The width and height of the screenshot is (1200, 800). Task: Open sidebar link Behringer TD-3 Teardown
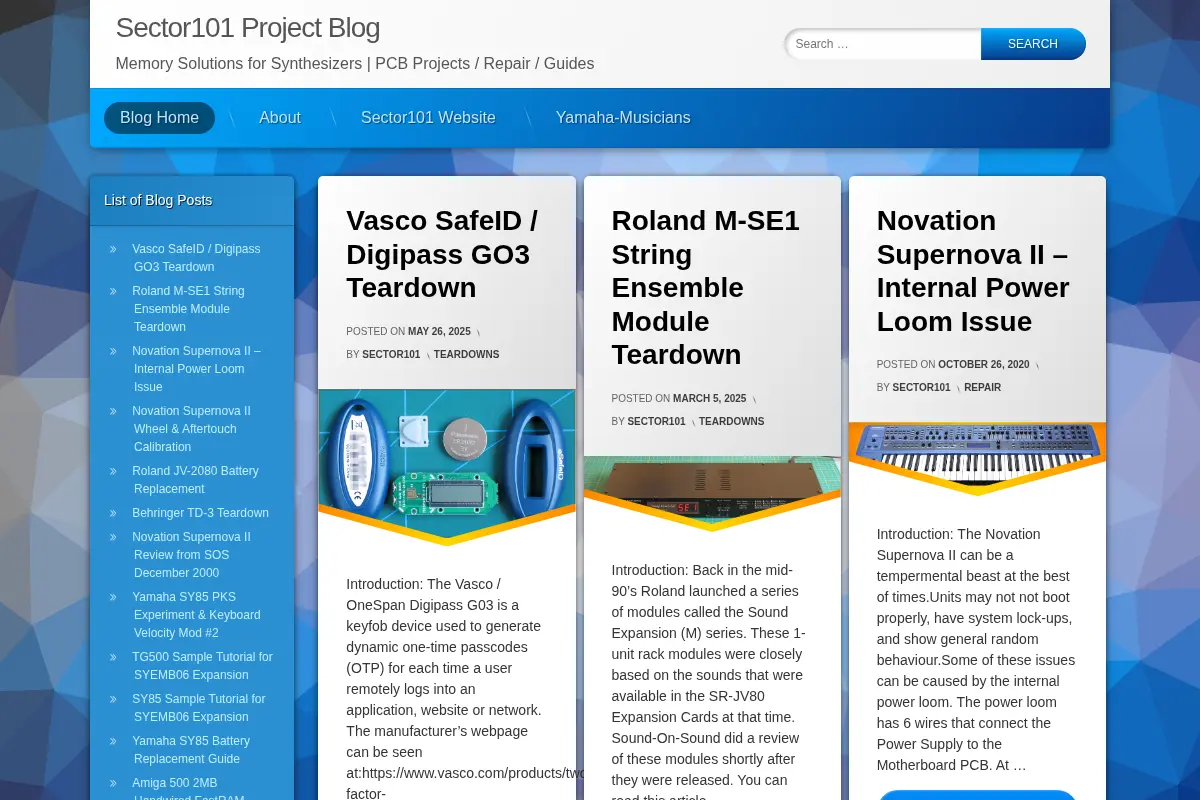[x=200, y=513]
